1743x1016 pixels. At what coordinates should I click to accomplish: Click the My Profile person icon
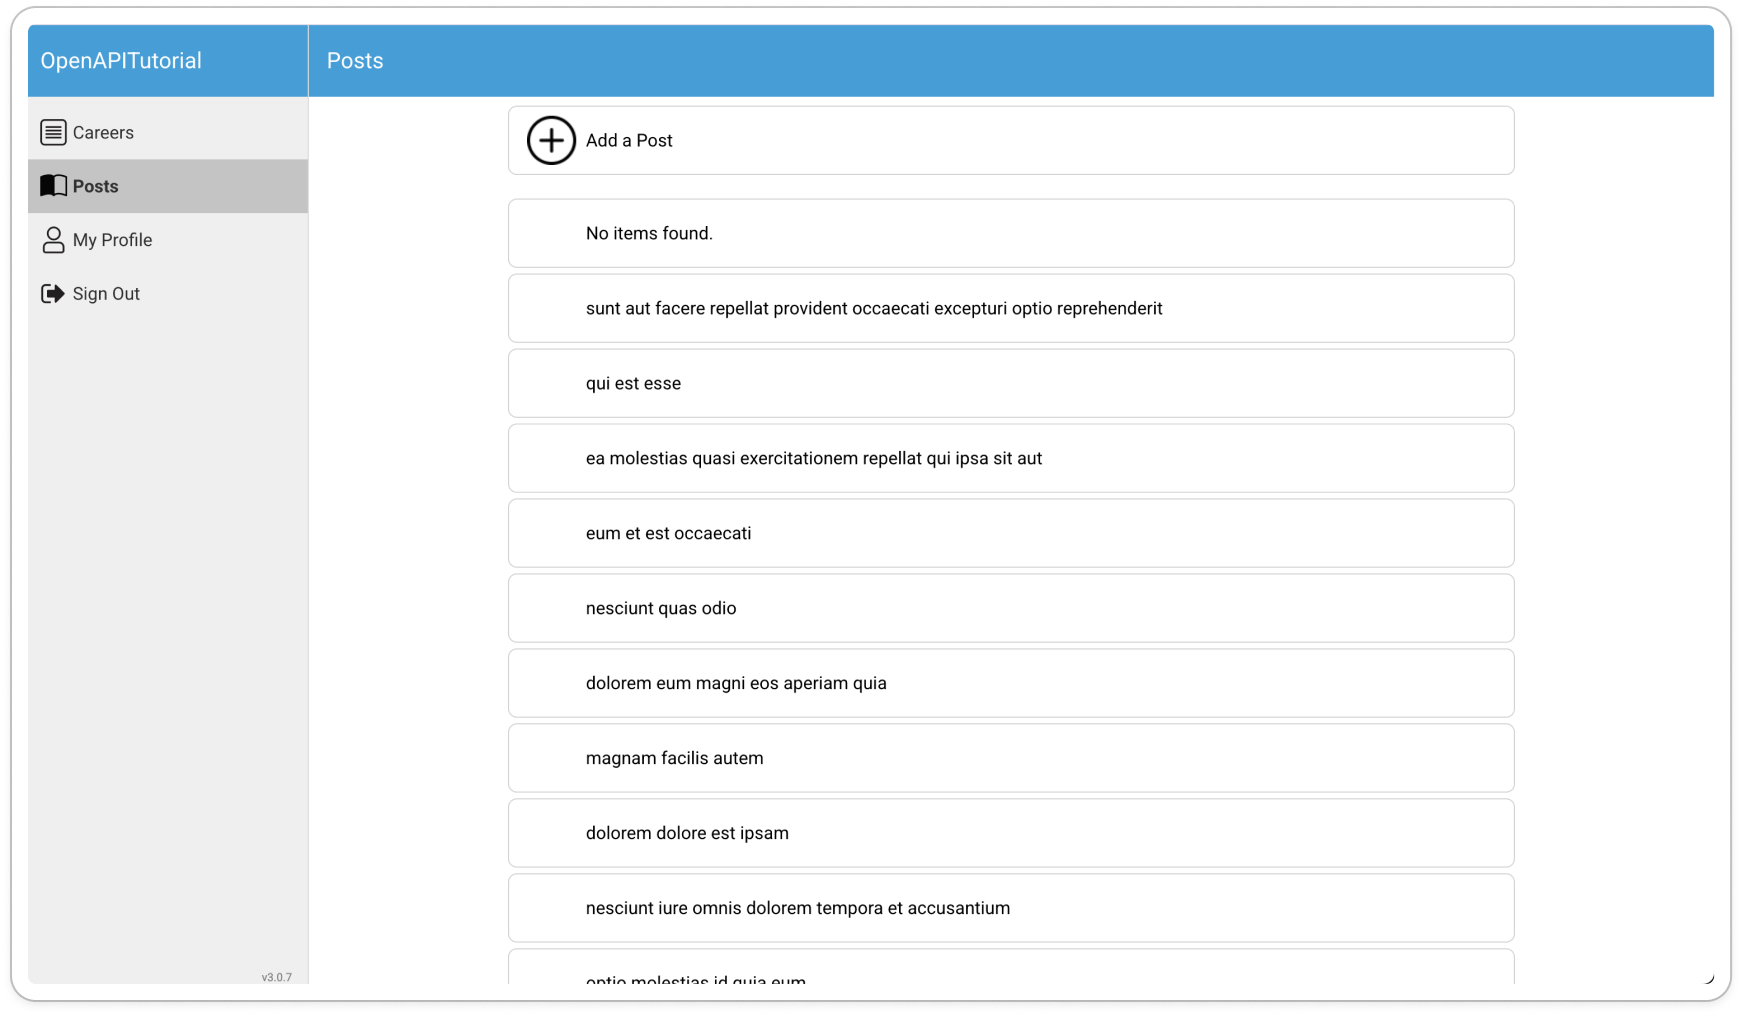[53, 240]
